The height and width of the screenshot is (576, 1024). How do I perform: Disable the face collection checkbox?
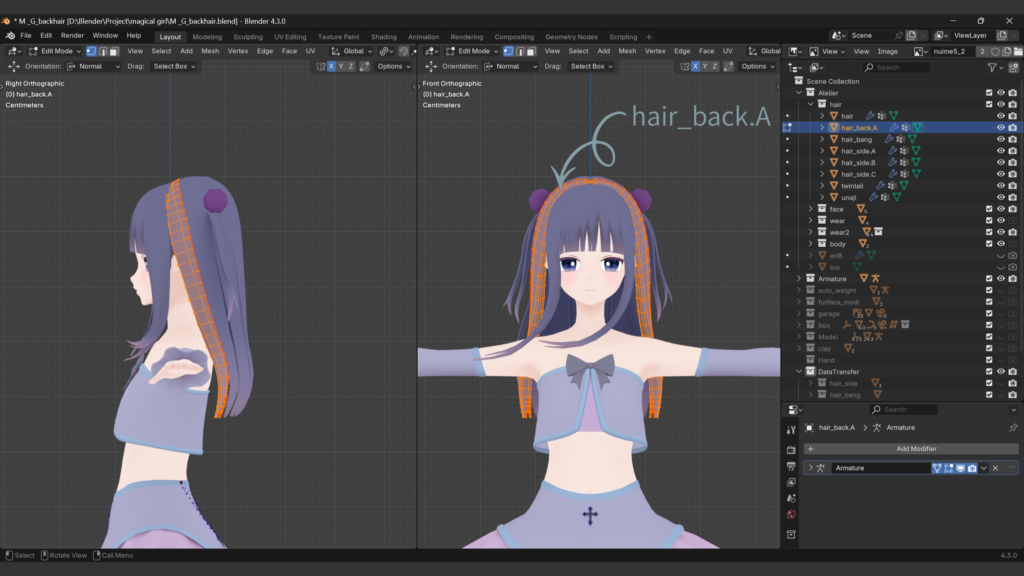989,208
